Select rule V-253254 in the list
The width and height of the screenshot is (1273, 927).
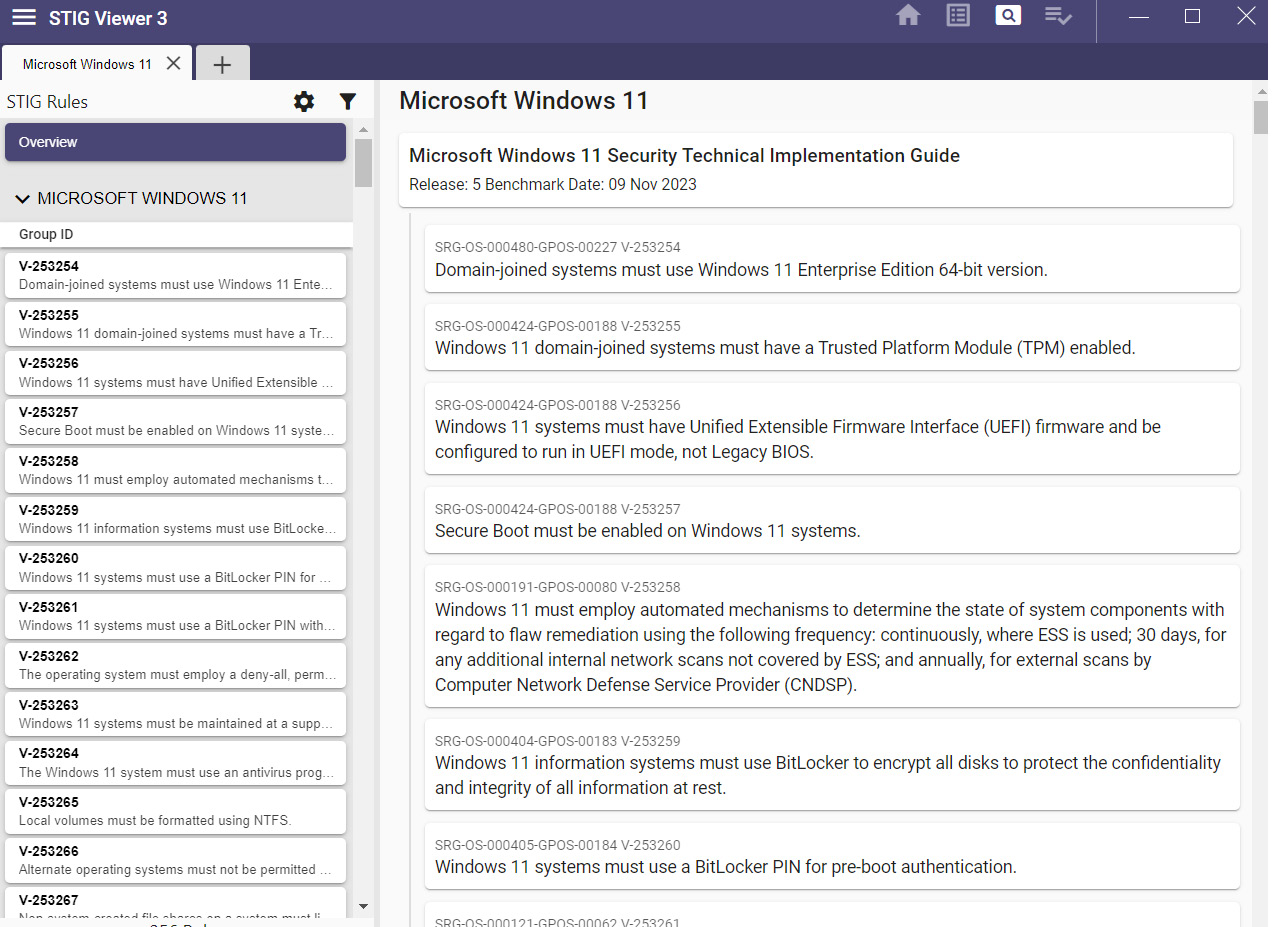(175, 275)
